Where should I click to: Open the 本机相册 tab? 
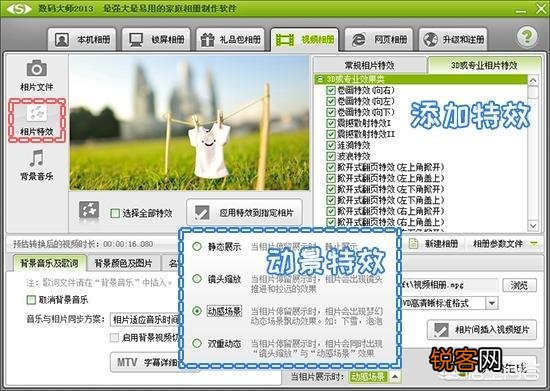82,40
